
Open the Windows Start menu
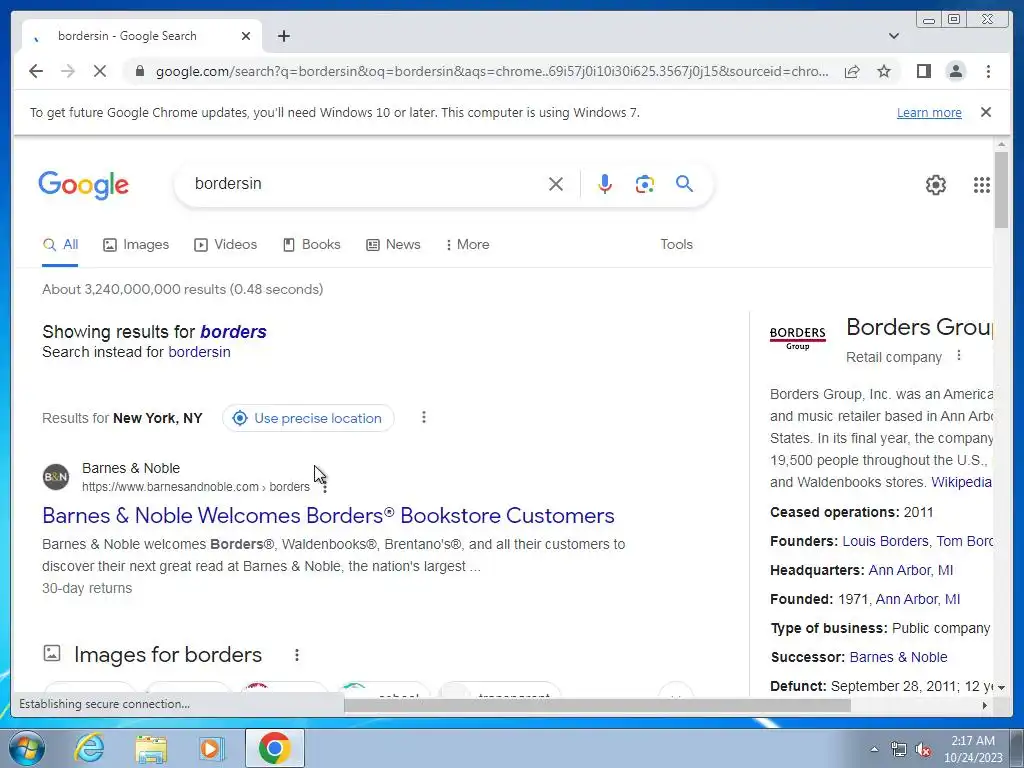[27, 748]
